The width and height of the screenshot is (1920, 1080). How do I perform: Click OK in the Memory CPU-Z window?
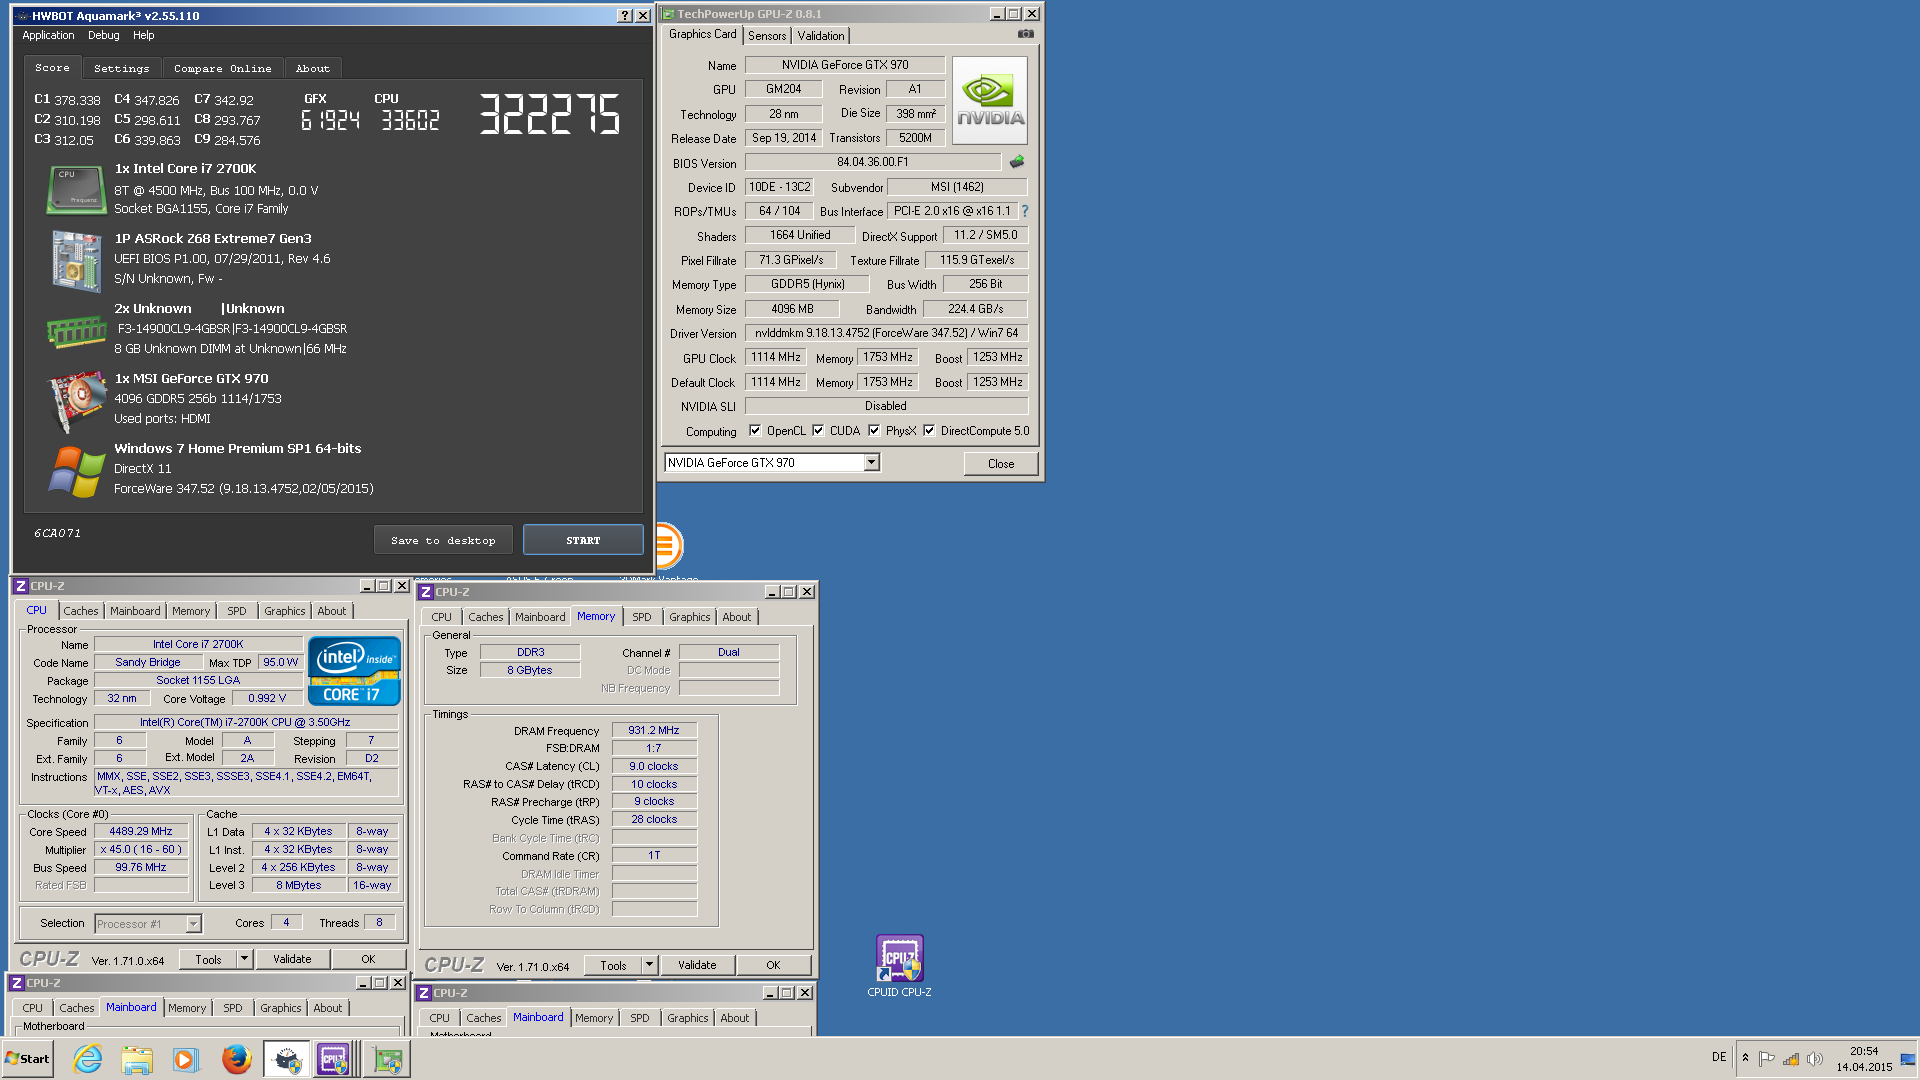(x=773, y=965)
